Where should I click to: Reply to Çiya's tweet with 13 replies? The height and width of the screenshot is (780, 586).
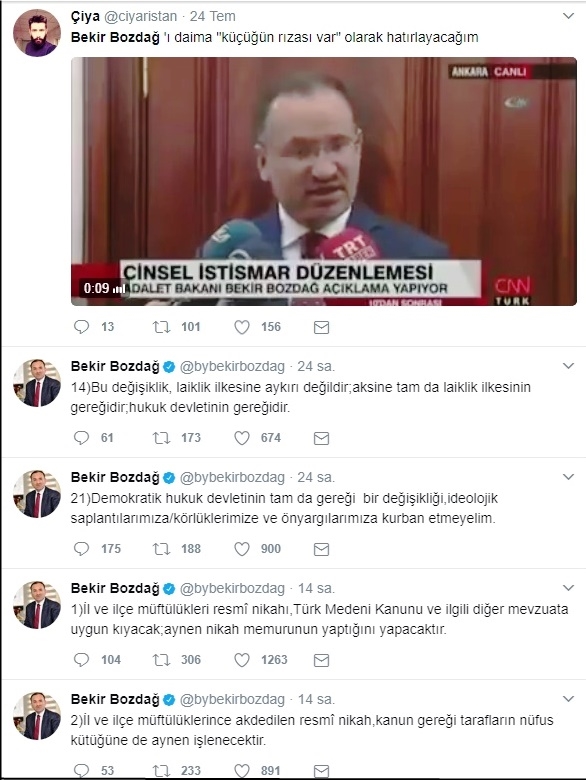tap(81, 327)
